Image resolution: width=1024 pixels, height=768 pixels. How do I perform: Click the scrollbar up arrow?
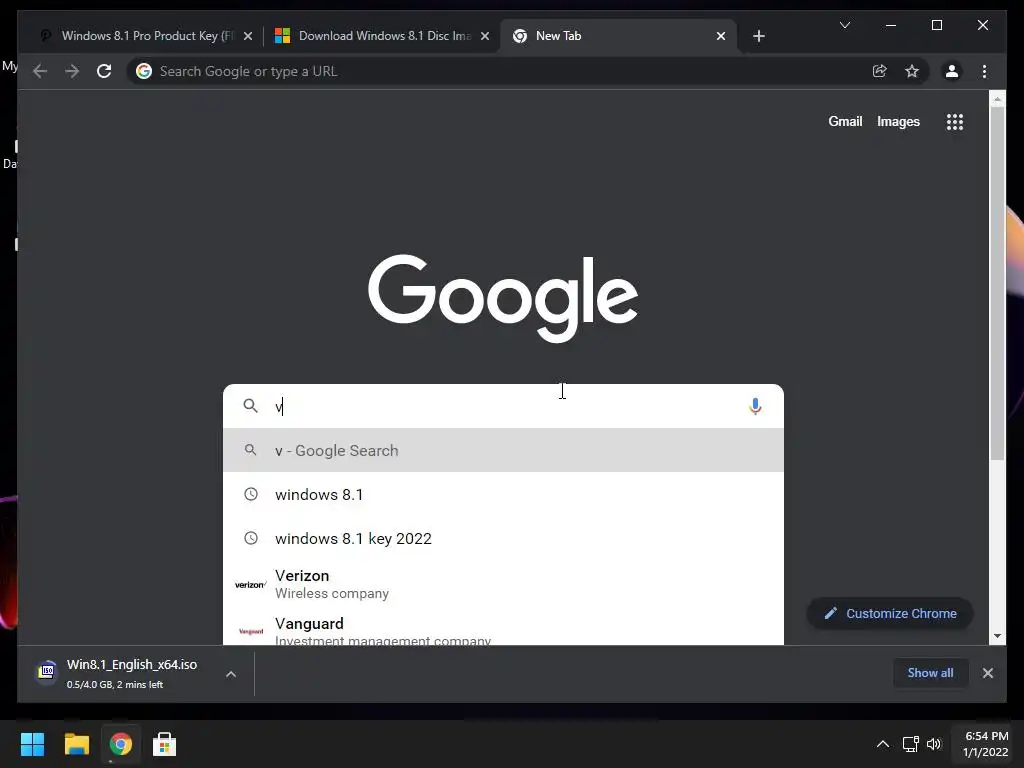coord(997,99)
